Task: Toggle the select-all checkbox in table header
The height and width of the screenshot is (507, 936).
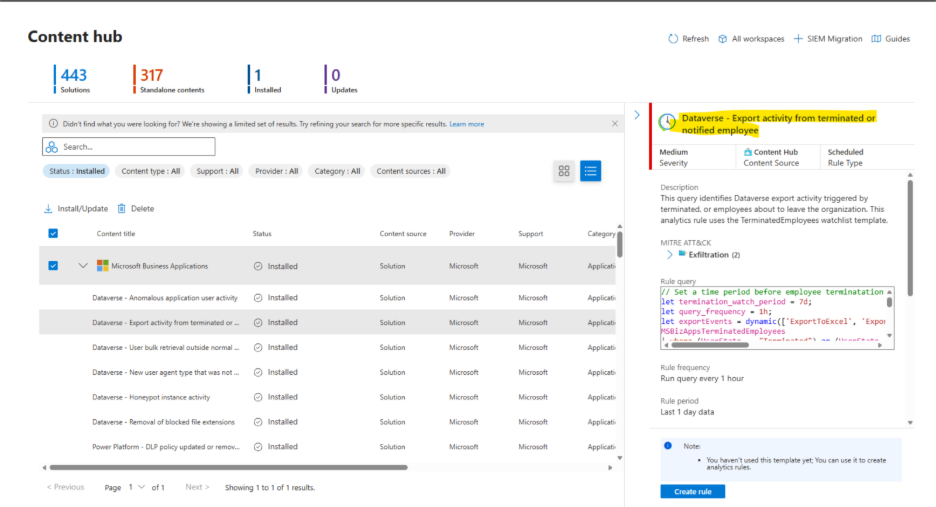Action: coord(53,233)
